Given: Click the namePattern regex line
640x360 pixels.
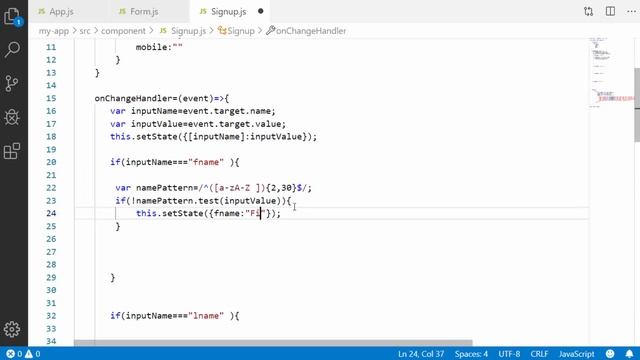Looking at the screenshot, I should click(213, 188).
